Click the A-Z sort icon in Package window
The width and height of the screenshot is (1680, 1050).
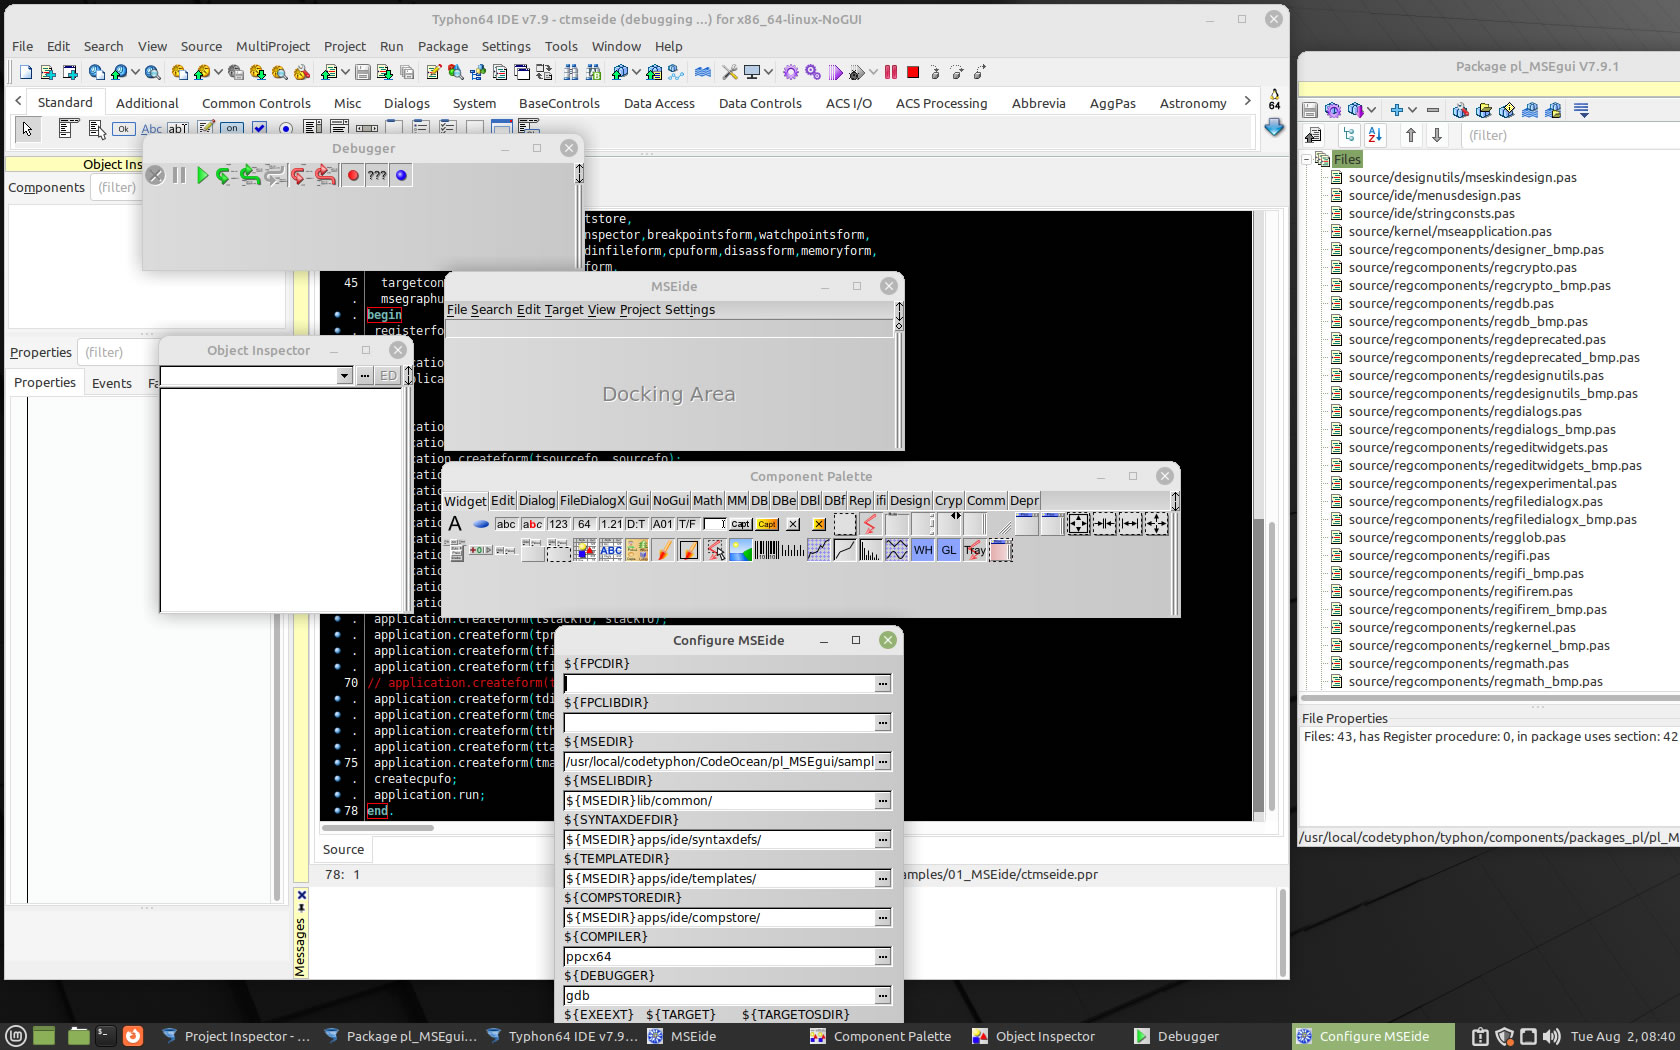click(1375, 135)
